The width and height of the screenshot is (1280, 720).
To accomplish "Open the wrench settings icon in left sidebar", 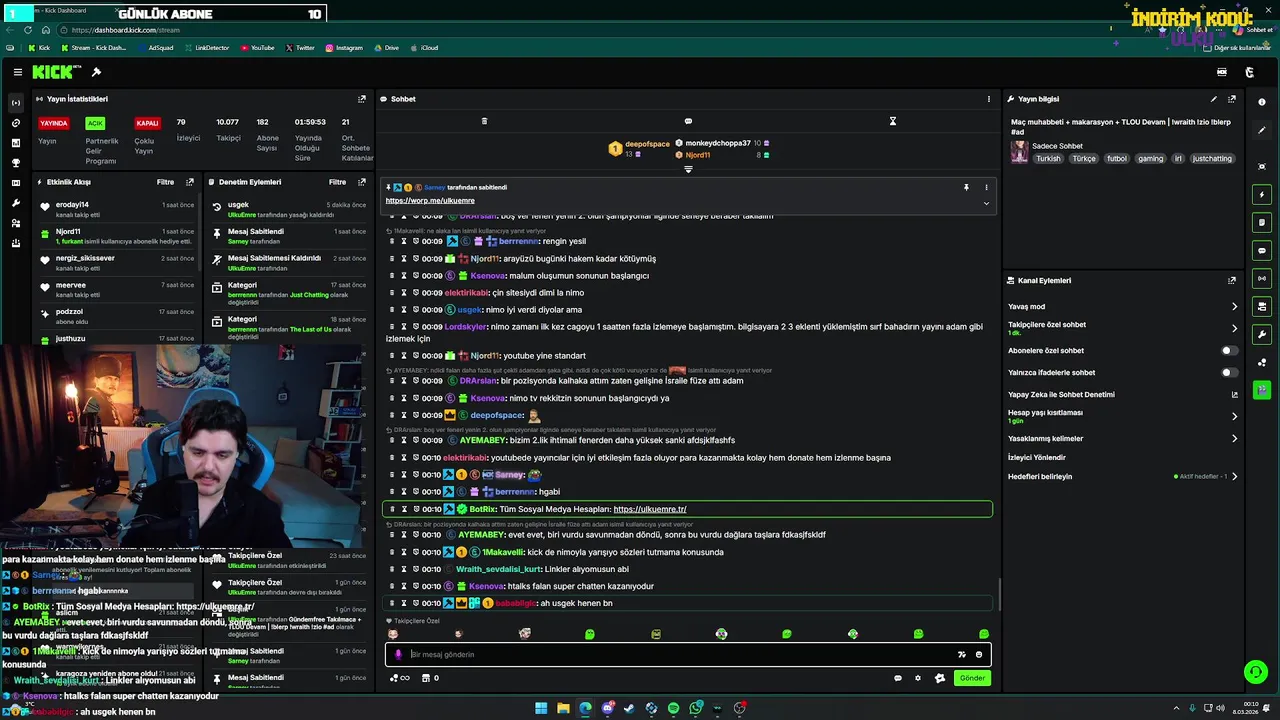I will click(15, 203).
